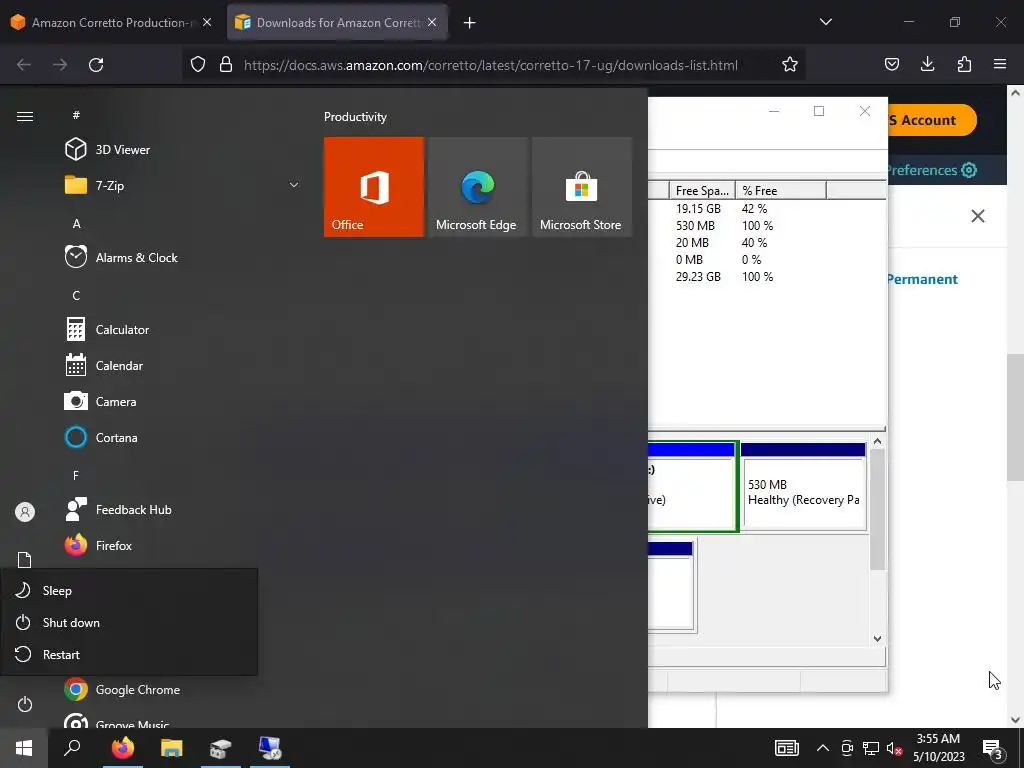Switch to Disk Management taskbar icon

(221, 748)
